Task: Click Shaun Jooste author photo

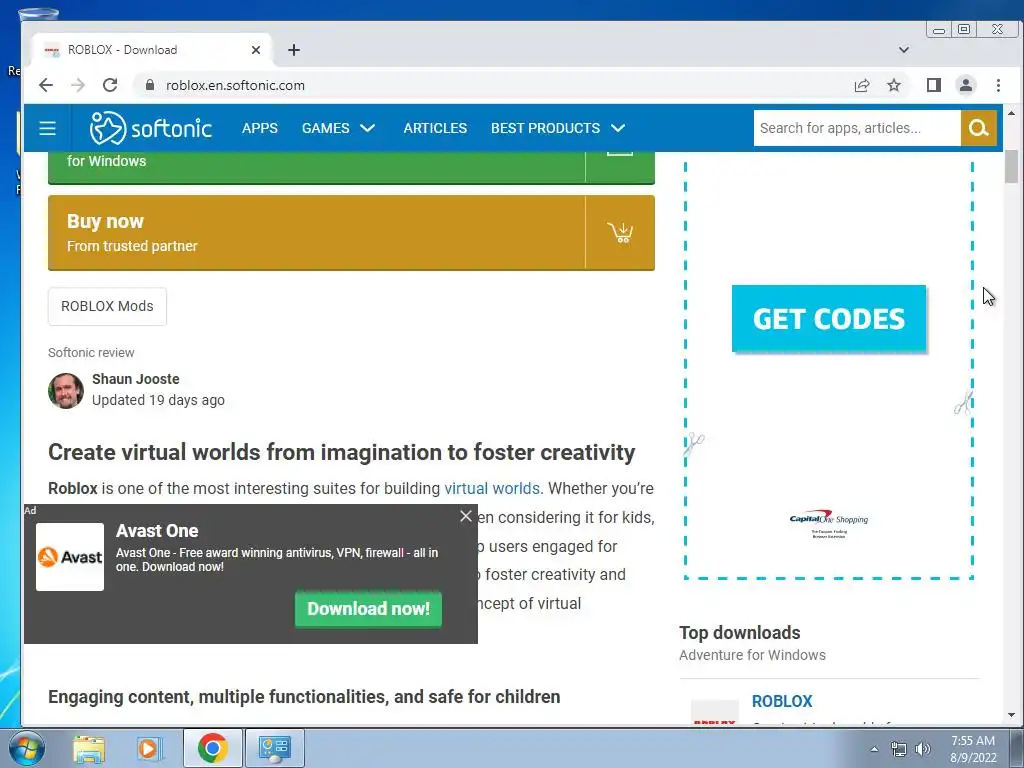Action: pos(66,391)
